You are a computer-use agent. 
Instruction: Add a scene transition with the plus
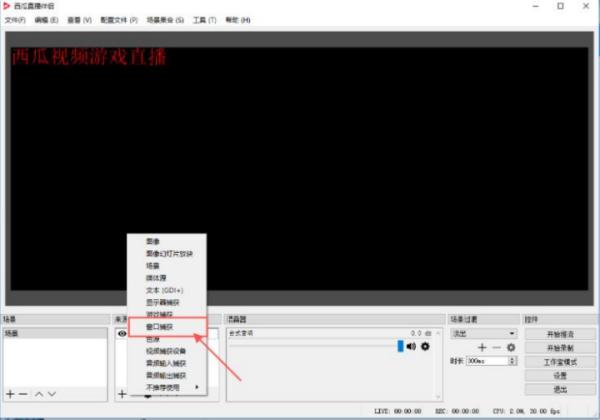[x=482, y=347]
